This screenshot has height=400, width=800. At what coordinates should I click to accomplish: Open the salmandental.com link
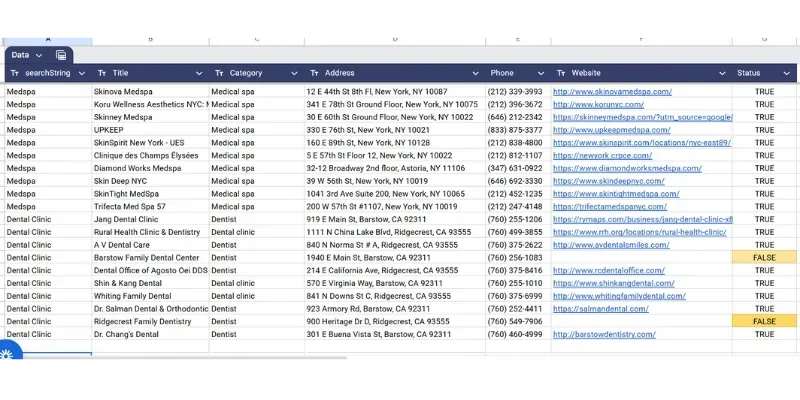(601, 309)
